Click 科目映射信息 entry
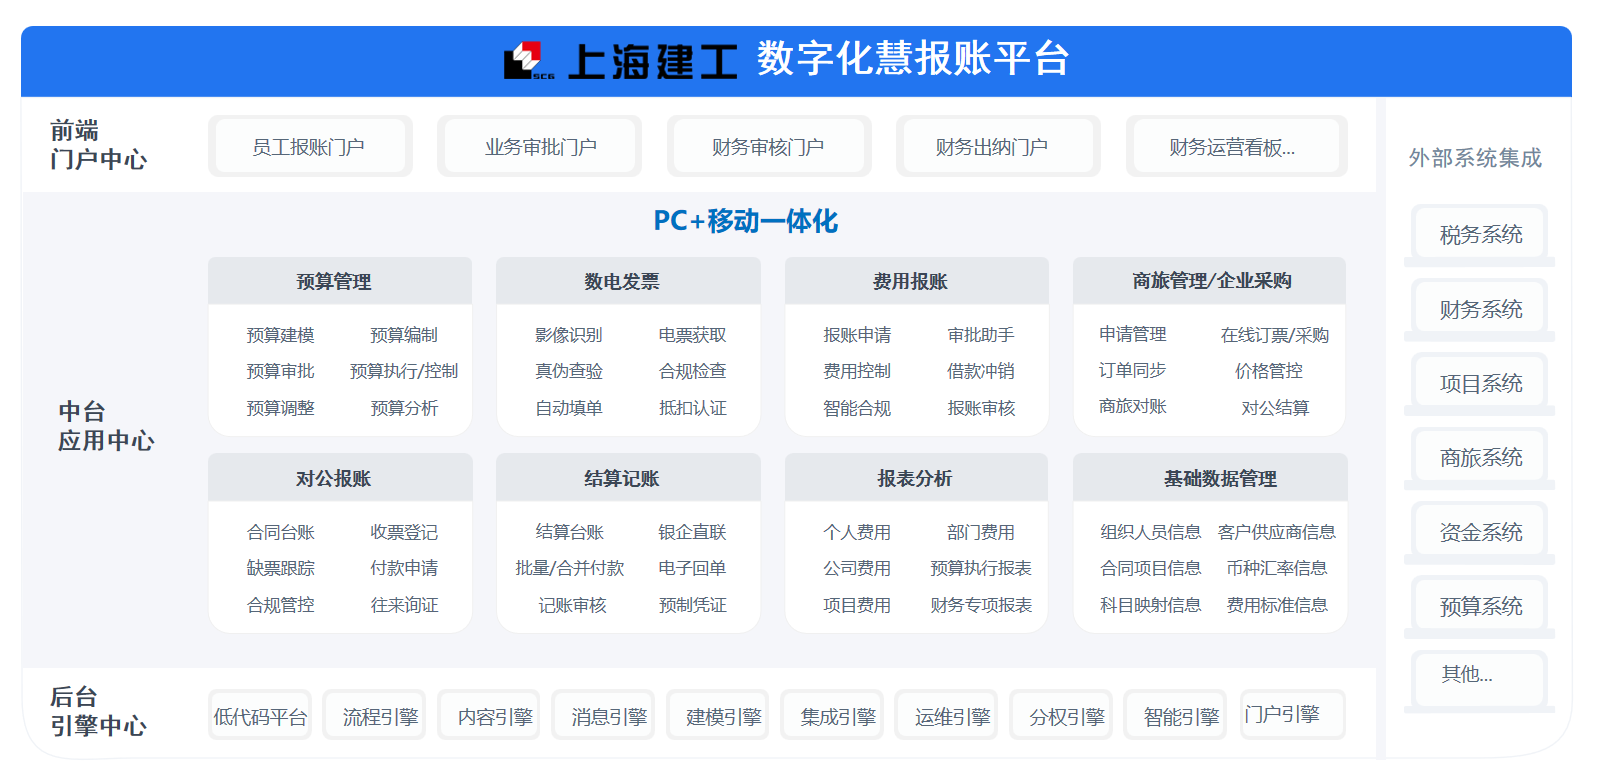The height and width of the screenshot is (765, 1614). tap(1151, 605)
